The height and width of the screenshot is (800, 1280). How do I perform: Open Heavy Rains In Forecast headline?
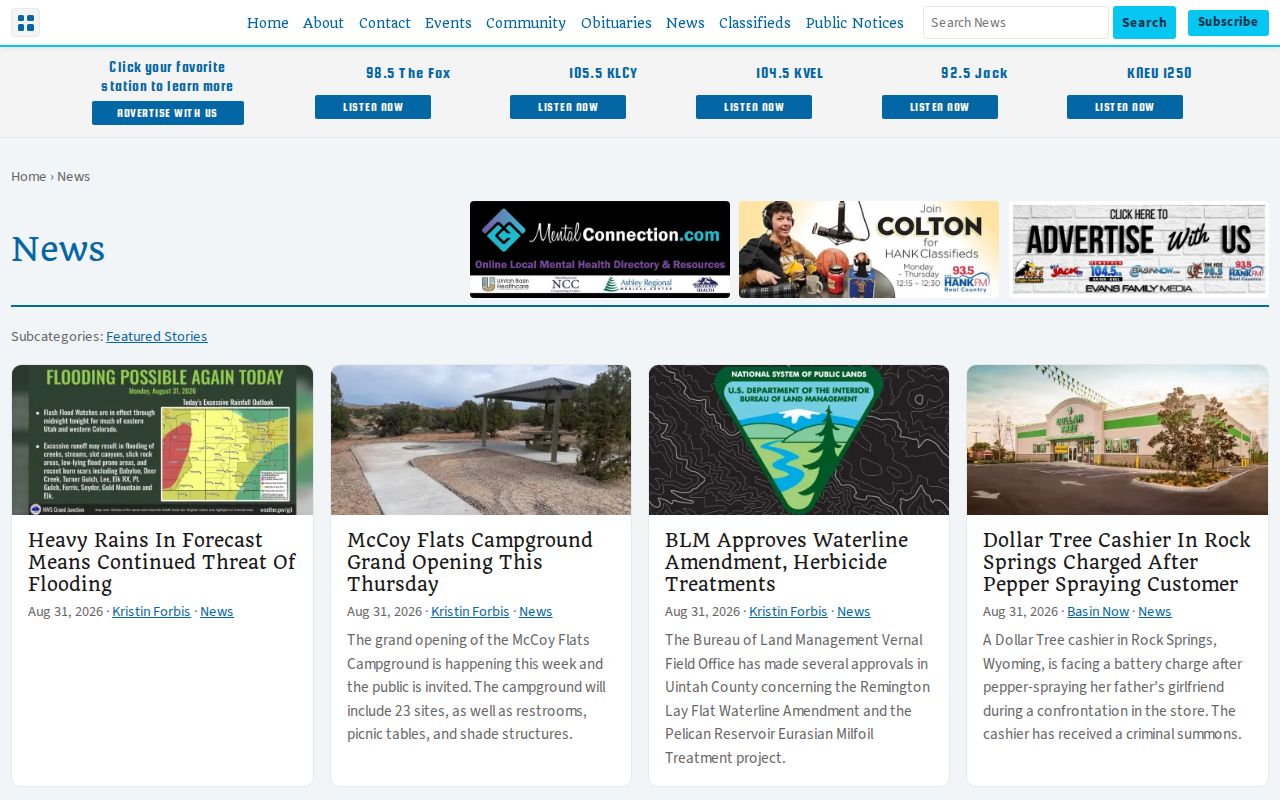tap(162, 562)
